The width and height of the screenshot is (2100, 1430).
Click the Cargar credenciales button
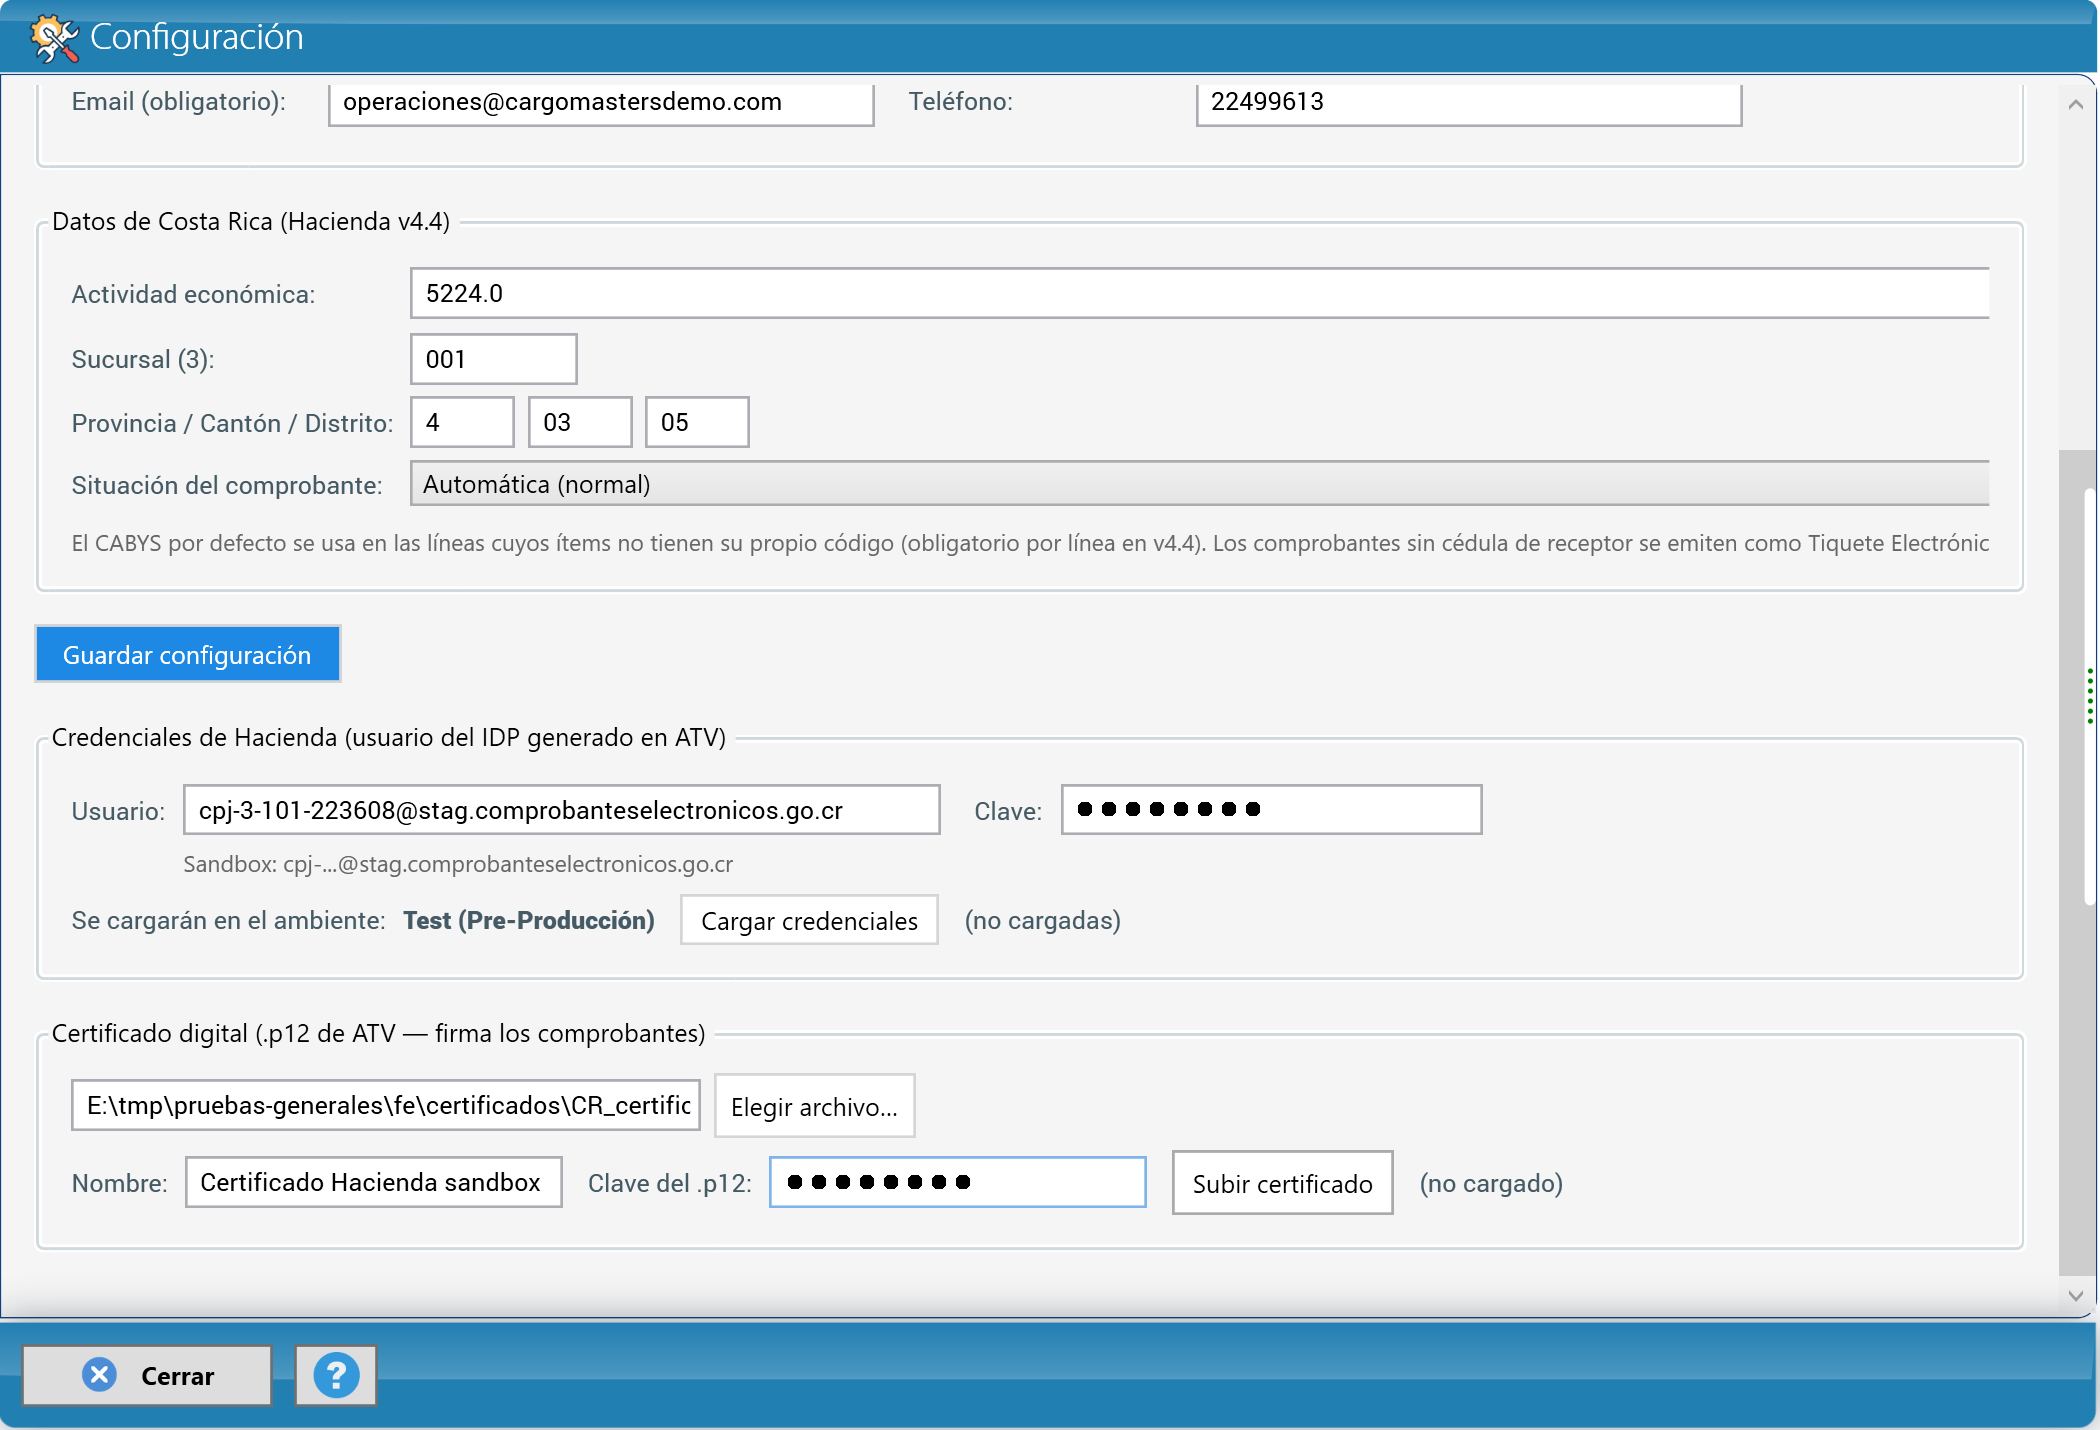click(x=809, y=920)
